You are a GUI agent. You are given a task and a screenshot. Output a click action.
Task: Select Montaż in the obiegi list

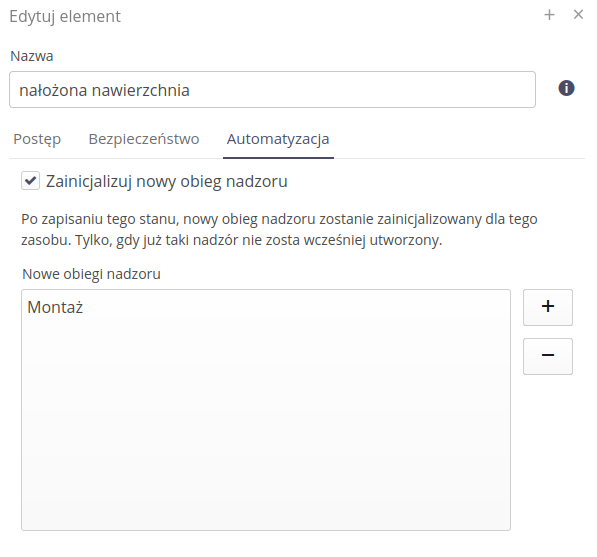coord(55,307)
